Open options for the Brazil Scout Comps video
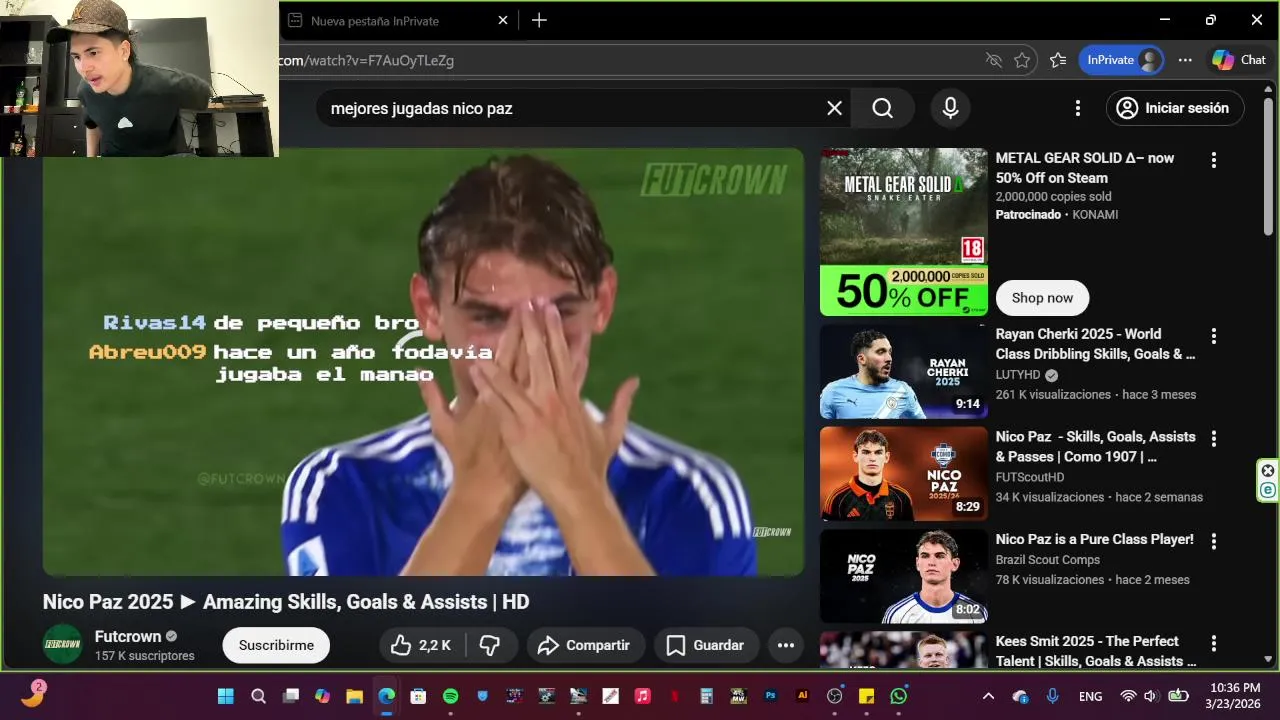 click(x=1213, y=541)
